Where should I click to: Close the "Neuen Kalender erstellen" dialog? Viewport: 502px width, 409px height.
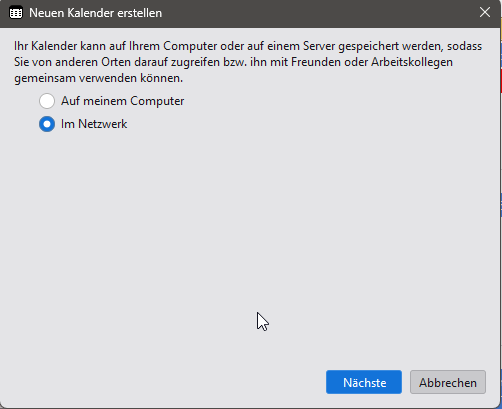(485, 12)
